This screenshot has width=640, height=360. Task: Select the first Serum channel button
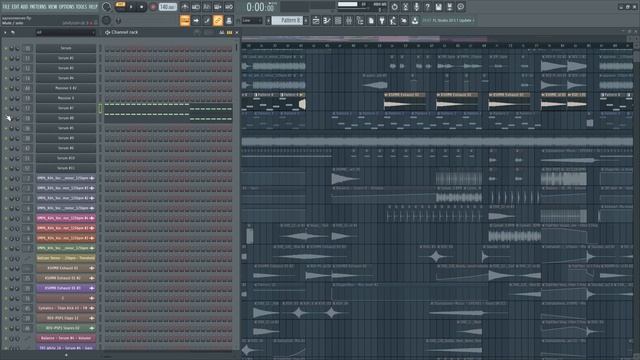pyautogui.click(x=66, y=48)
